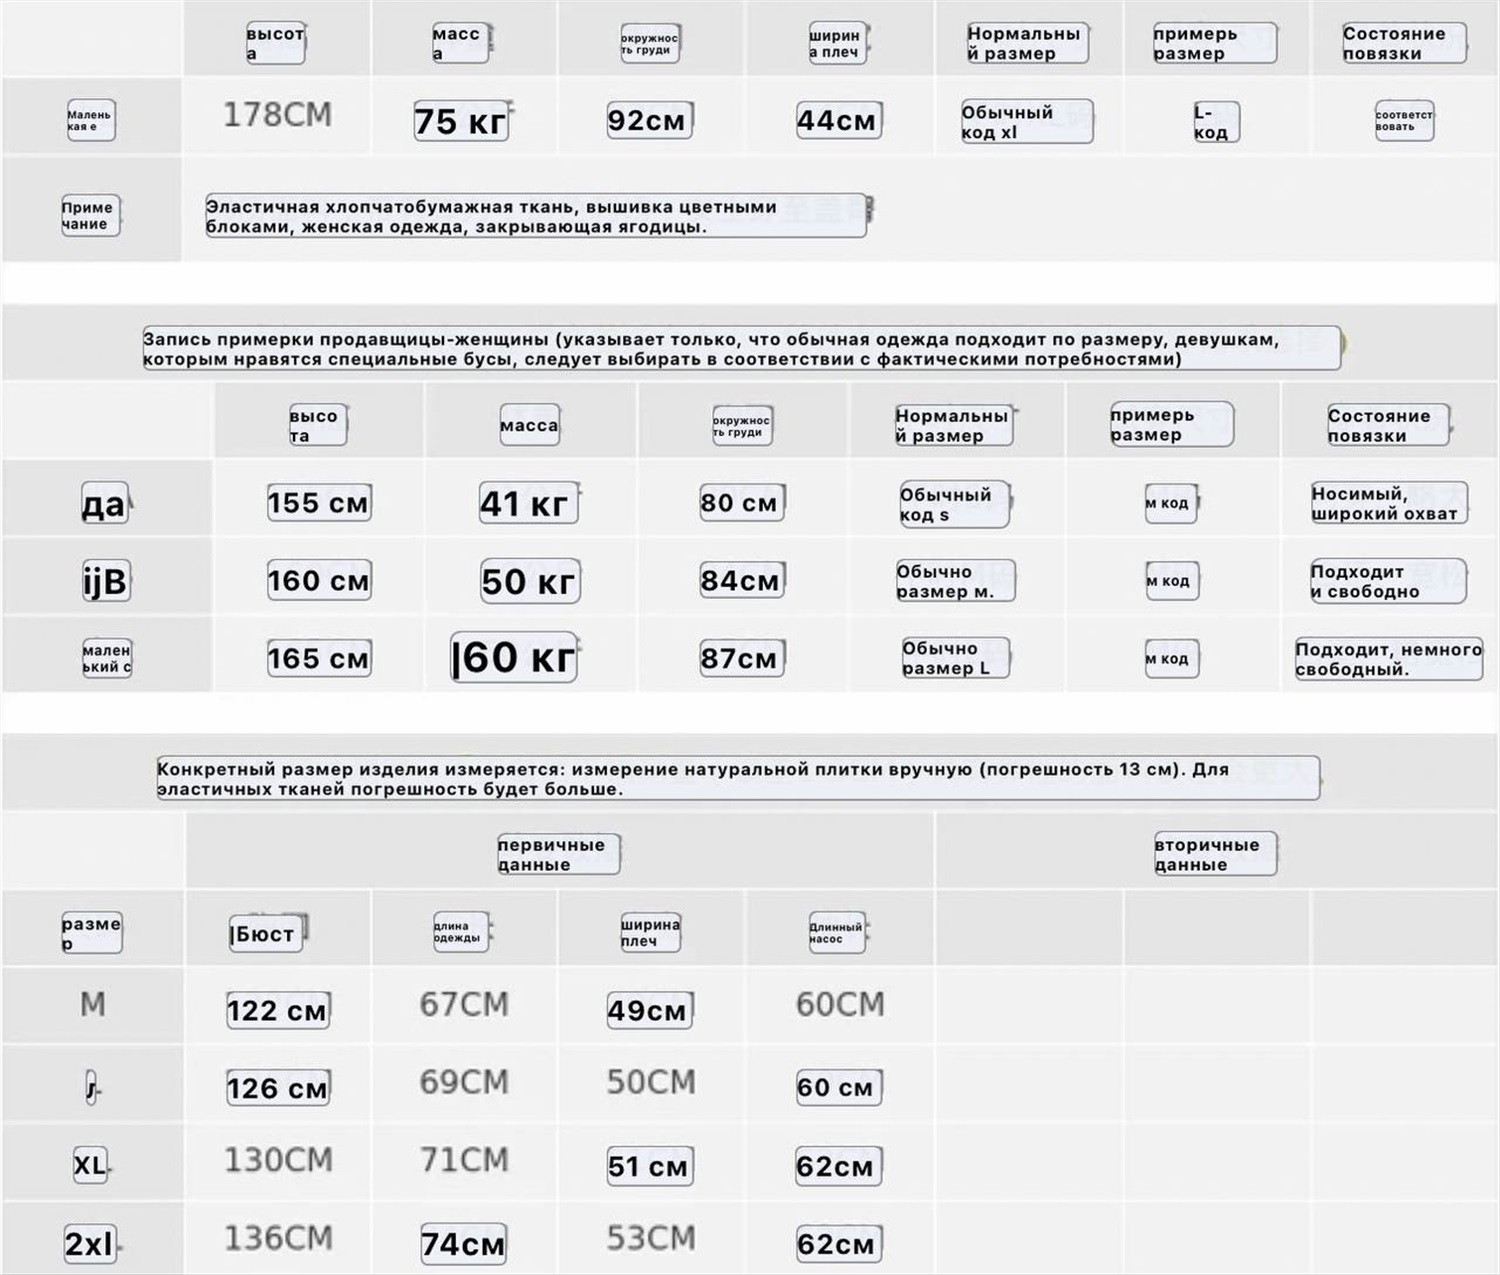Select the note starting "Эластичная хлопчатобумажная ткань"
Image resolution: width=1500 pixels, height=1275 pixels.
pos(536,216)
